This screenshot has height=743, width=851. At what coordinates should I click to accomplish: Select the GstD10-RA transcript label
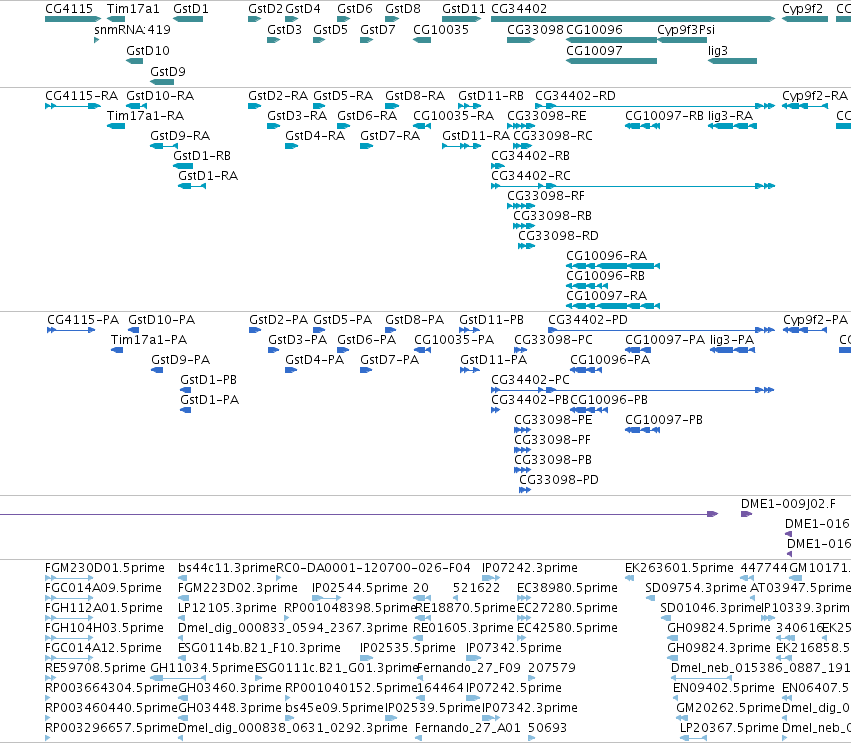pos(160,96)
